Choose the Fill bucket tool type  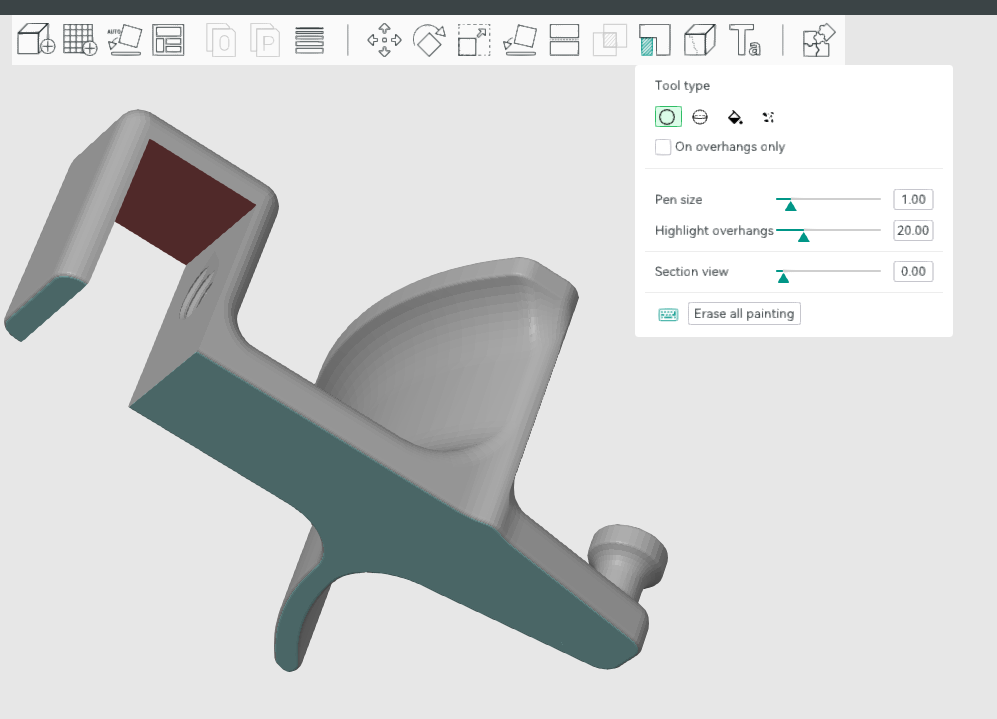(735, 117)
